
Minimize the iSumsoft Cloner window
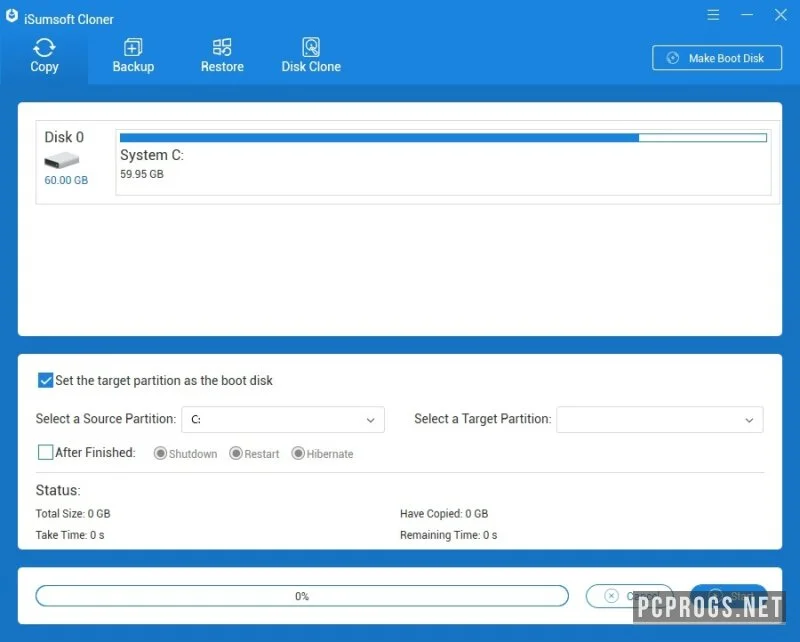pos(746,15)
